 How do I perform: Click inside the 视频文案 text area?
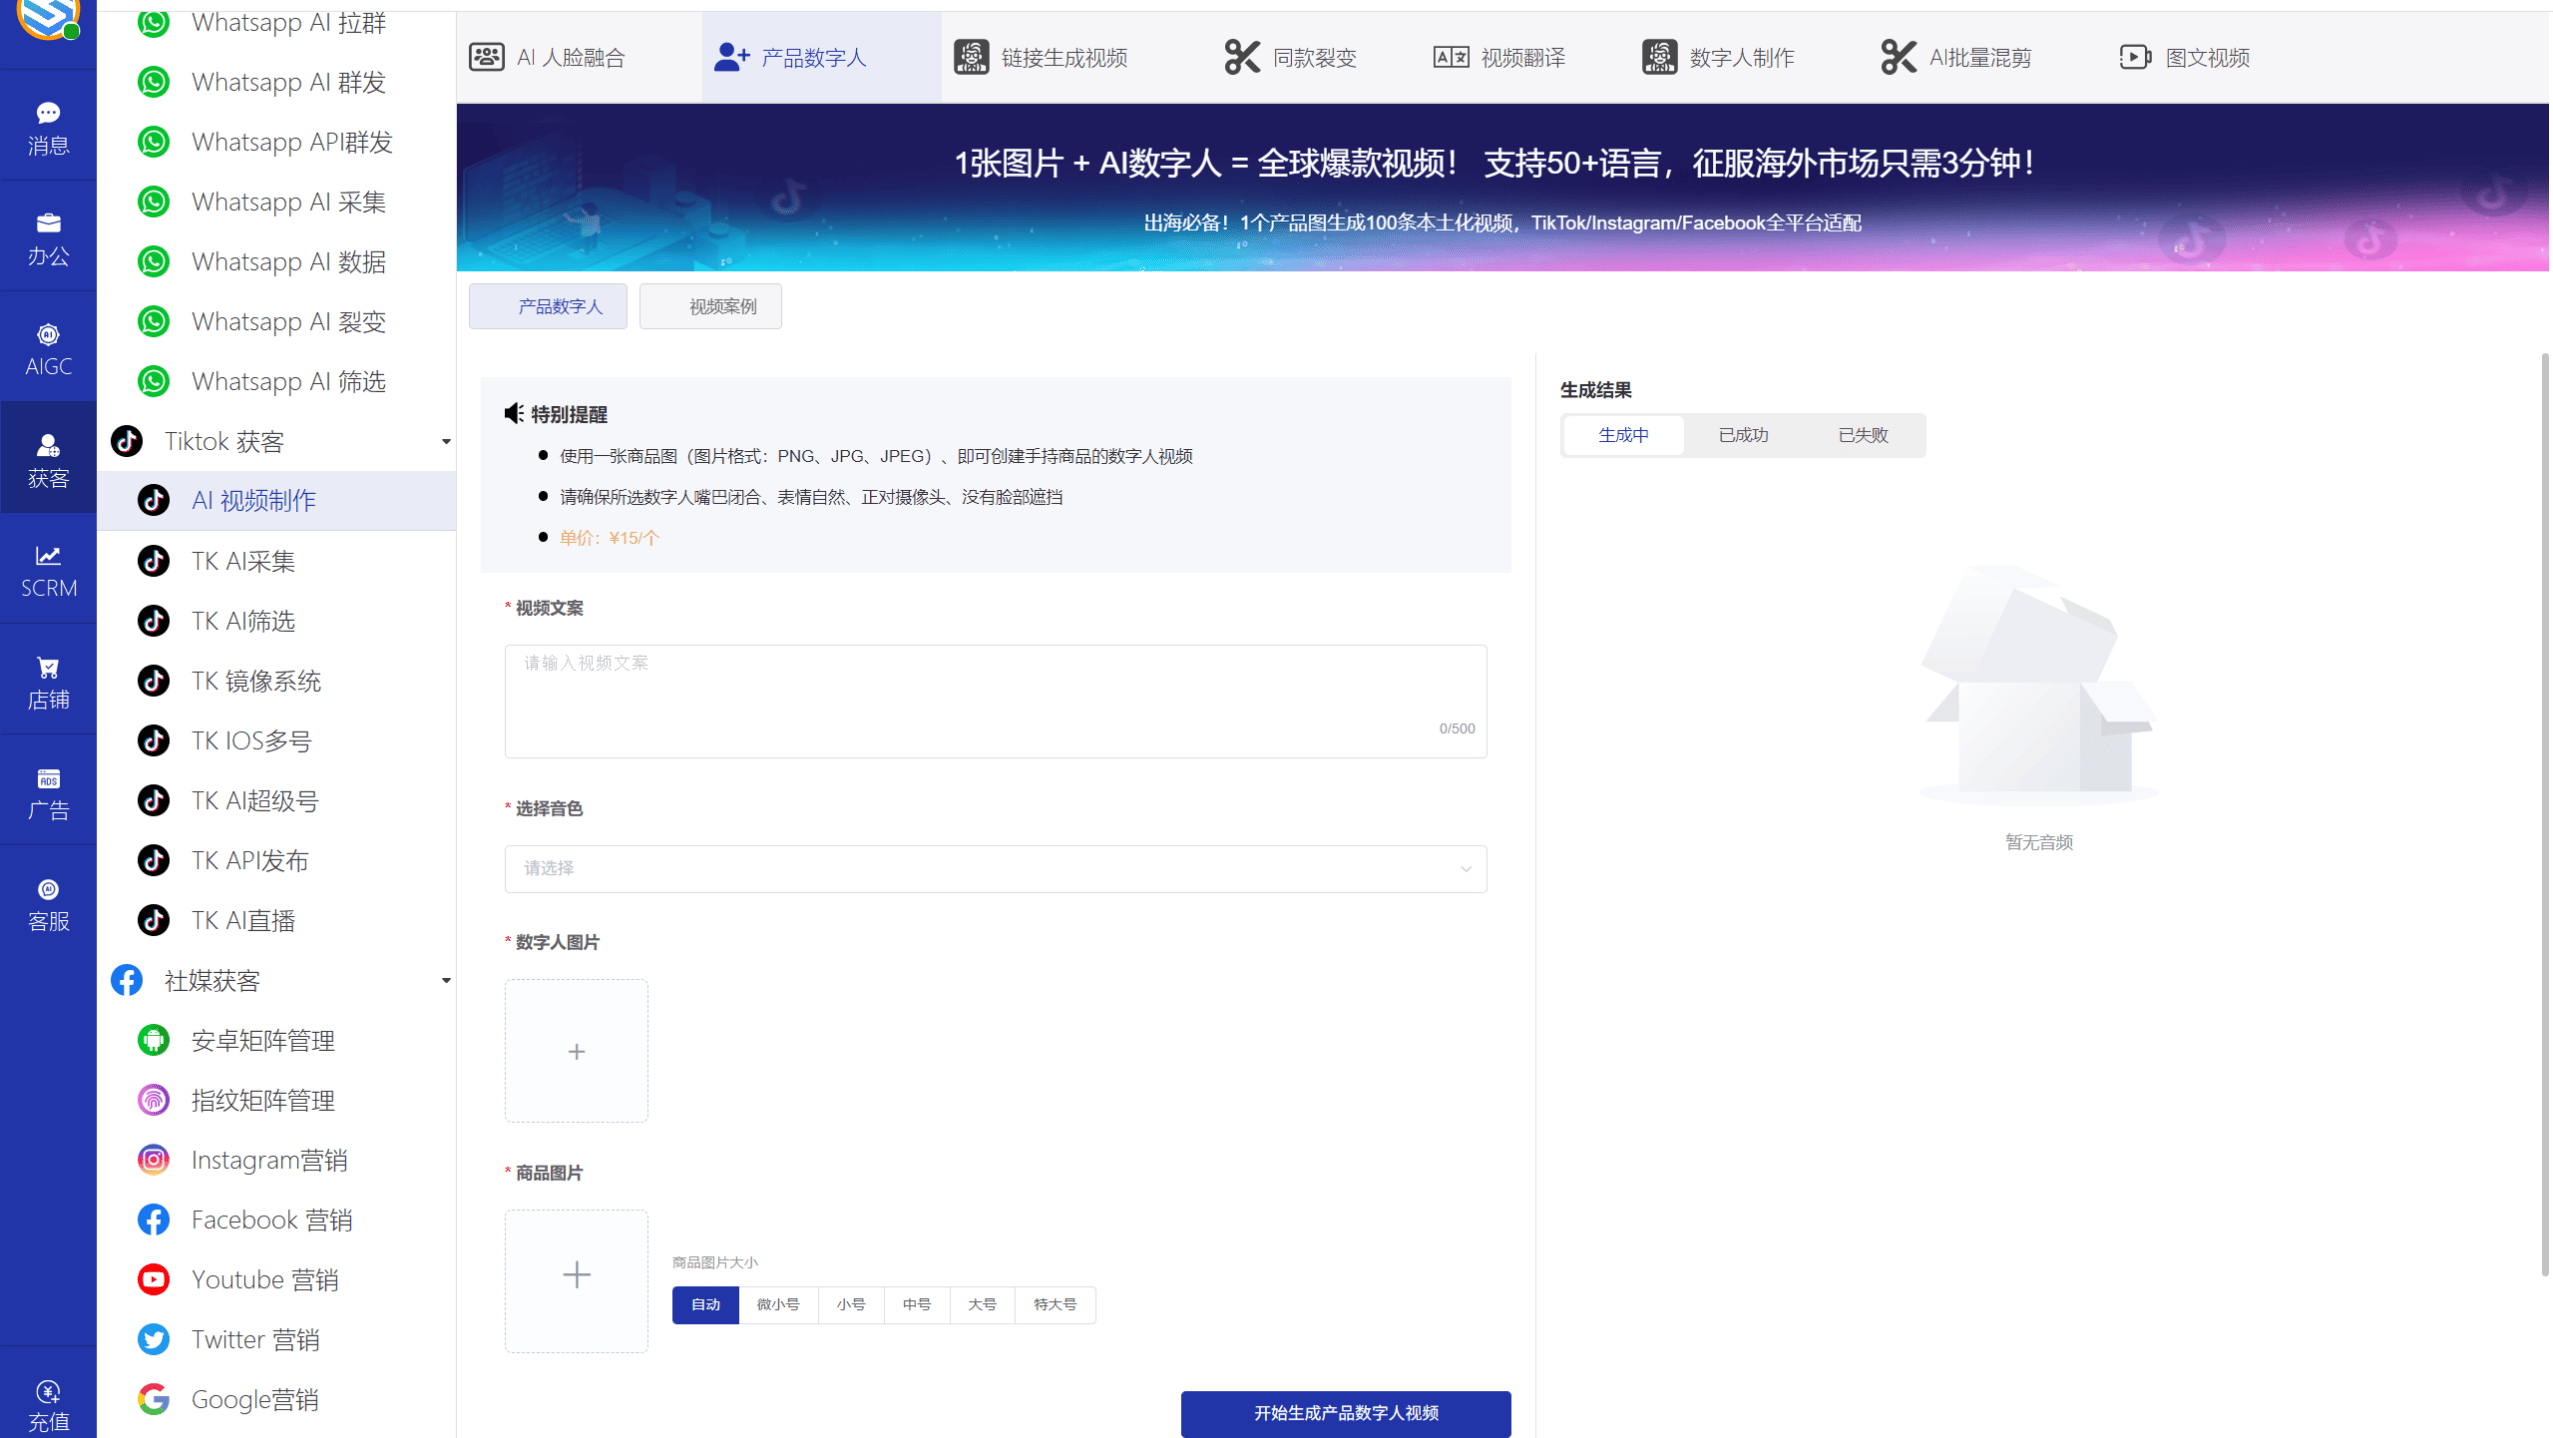(994, 700)
